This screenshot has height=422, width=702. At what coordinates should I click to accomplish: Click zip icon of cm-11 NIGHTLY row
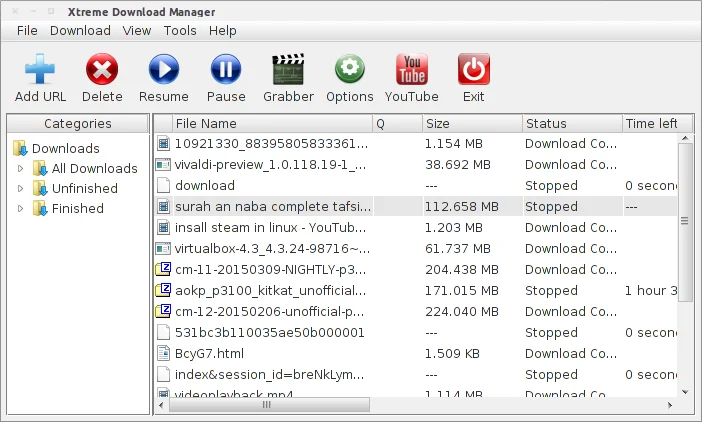click(x=163, y=269)
